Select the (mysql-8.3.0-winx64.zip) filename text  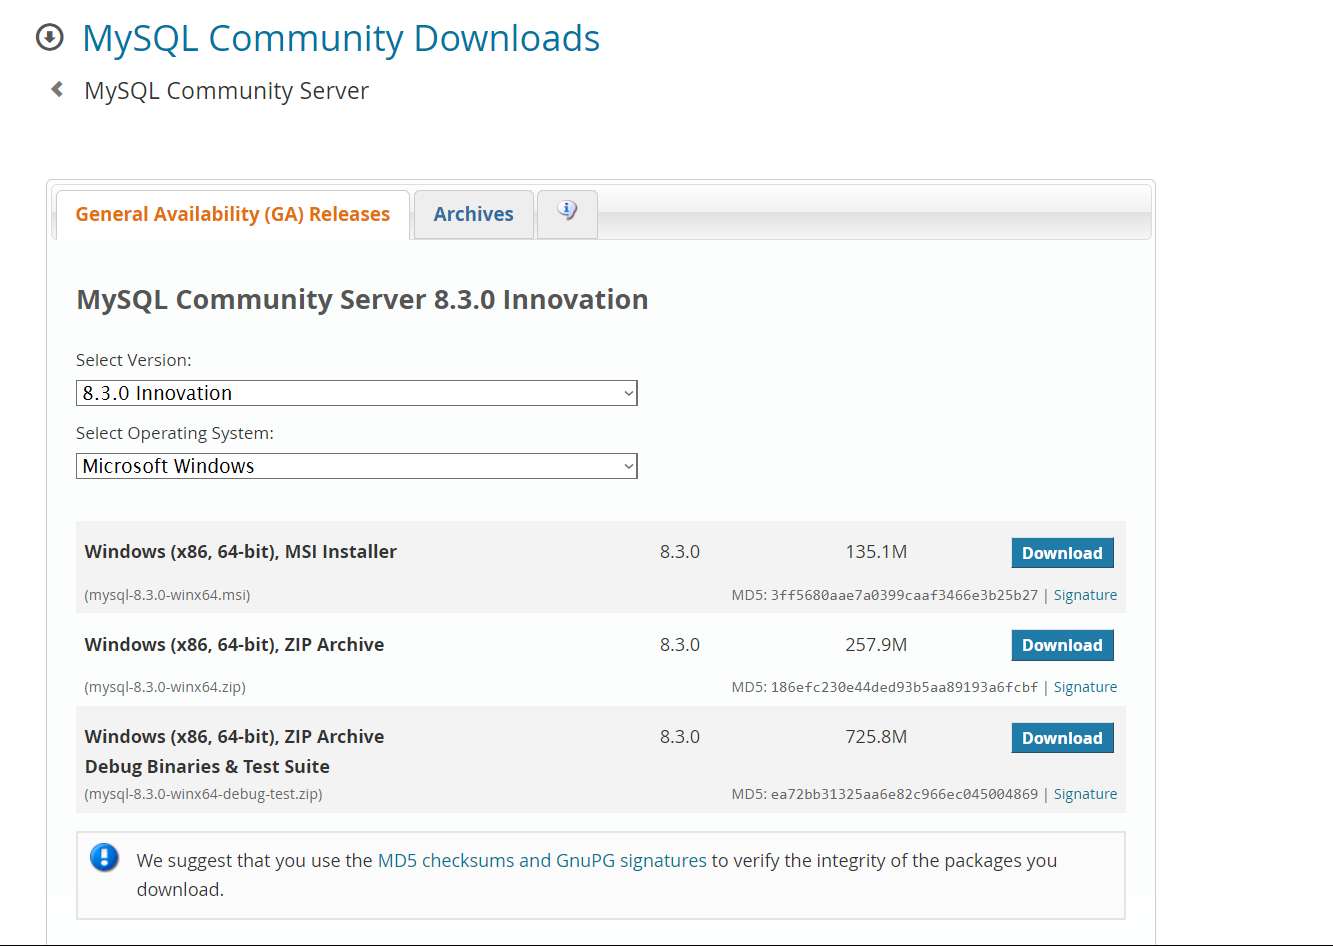(x=165, y=687)
